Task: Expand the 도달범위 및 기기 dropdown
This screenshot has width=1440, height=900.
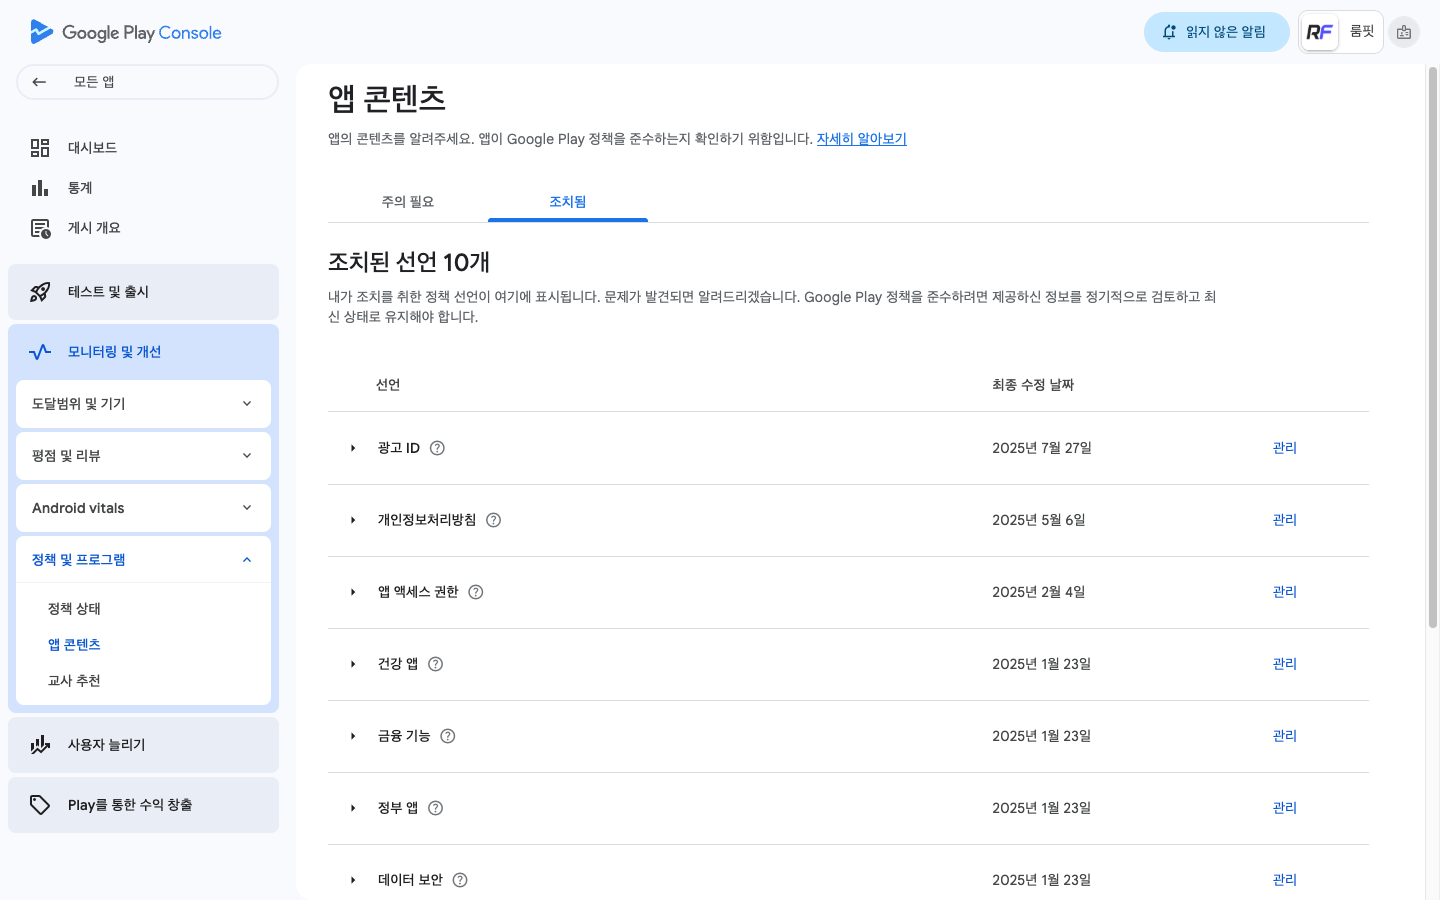Action: coord(247,404)
